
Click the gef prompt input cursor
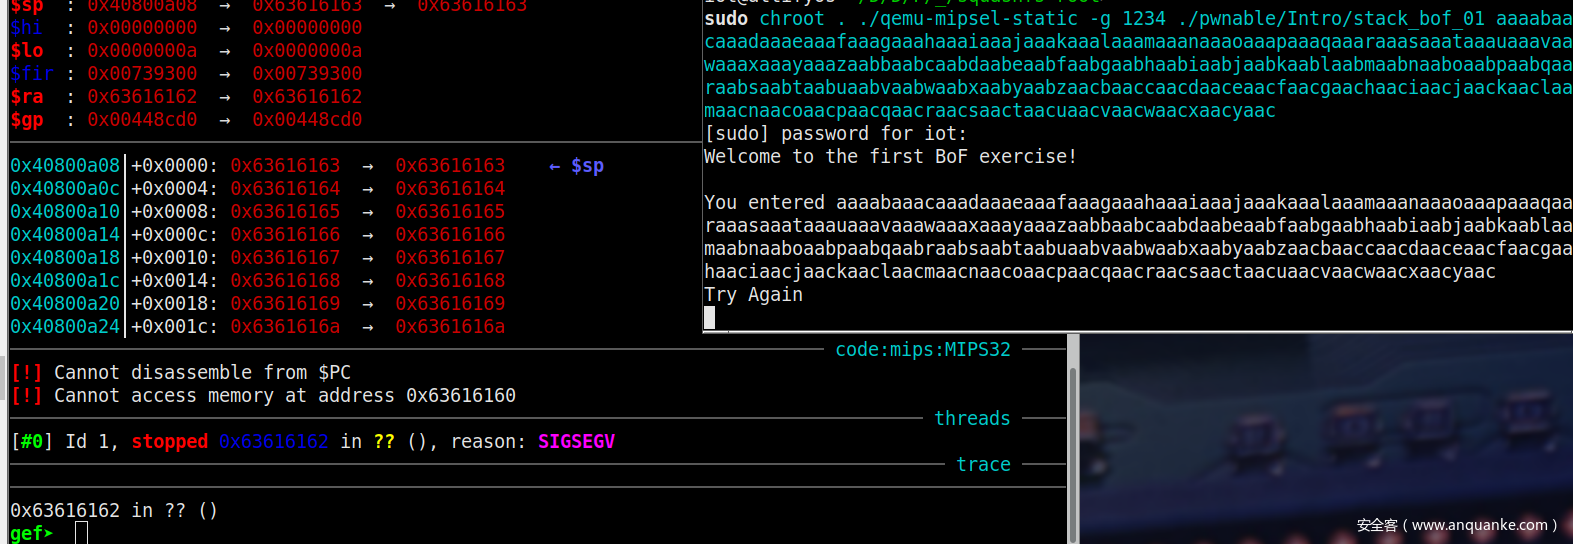(81, 533)
